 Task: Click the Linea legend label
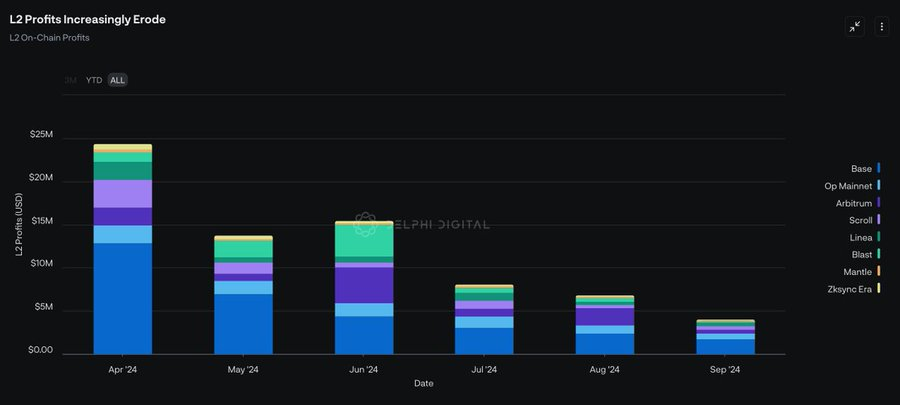pyautogui.click(x=861, y=237)
